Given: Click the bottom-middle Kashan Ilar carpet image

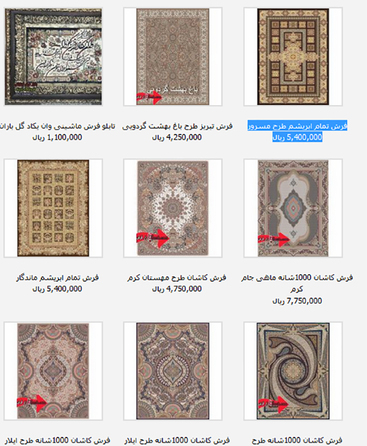Looking at the screenshot, I should pos(173,371).
